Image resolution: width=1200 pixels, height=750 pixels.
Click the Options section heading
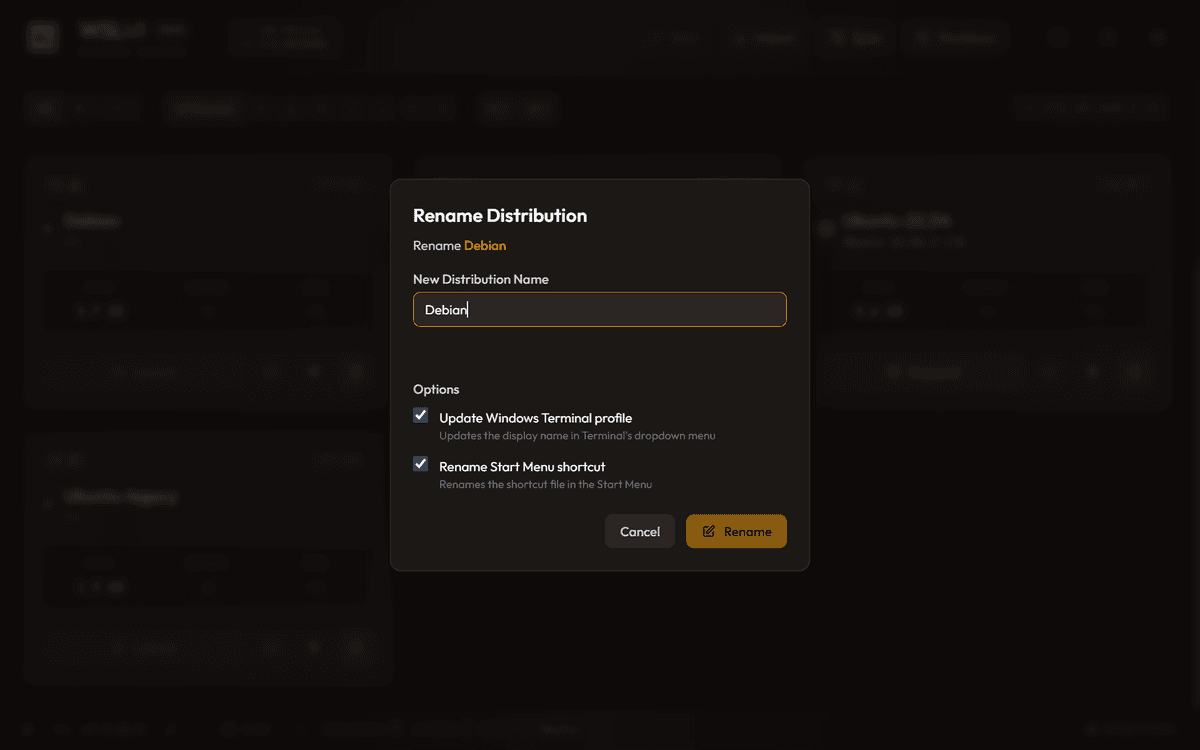point(436,389)
